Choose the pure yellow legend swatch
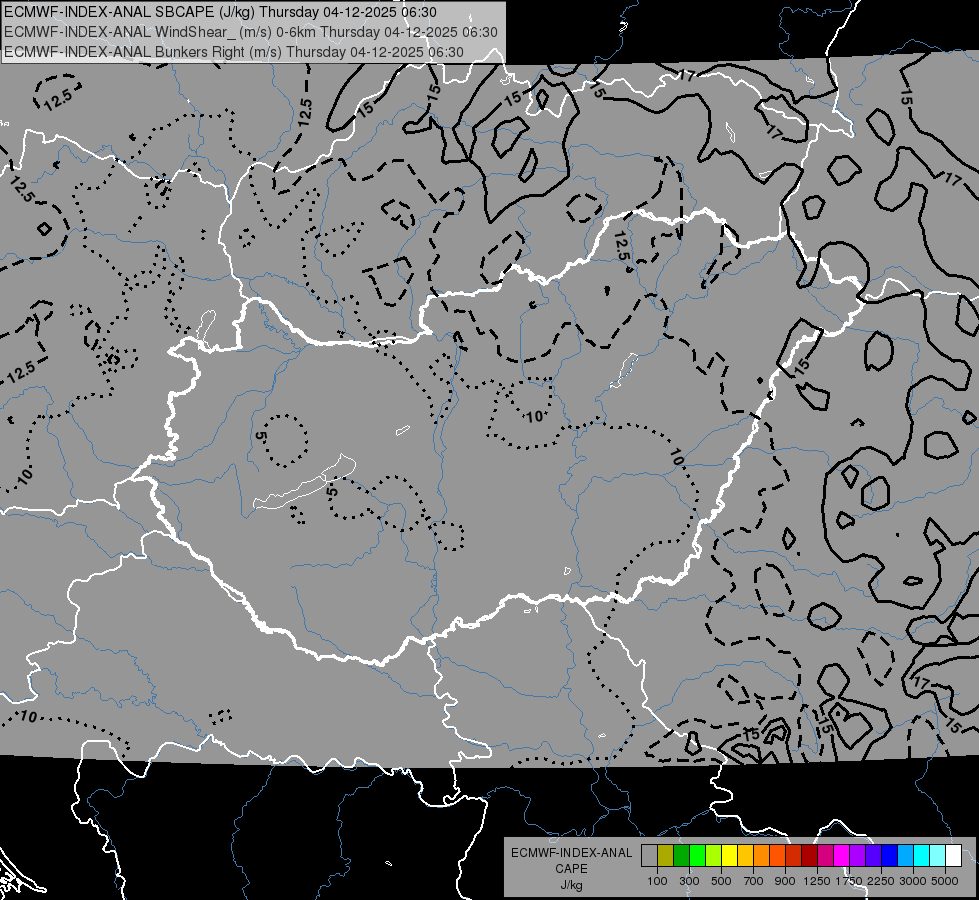The height and width of the screenshot is (900, 979). pyautogui.click(x=729, y=855)
